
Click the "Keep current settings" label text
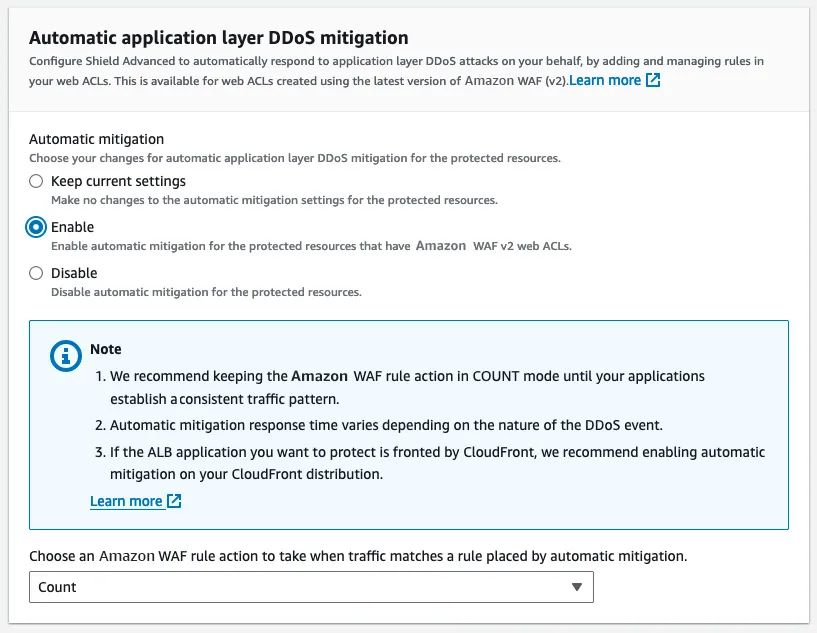point(118,181)
